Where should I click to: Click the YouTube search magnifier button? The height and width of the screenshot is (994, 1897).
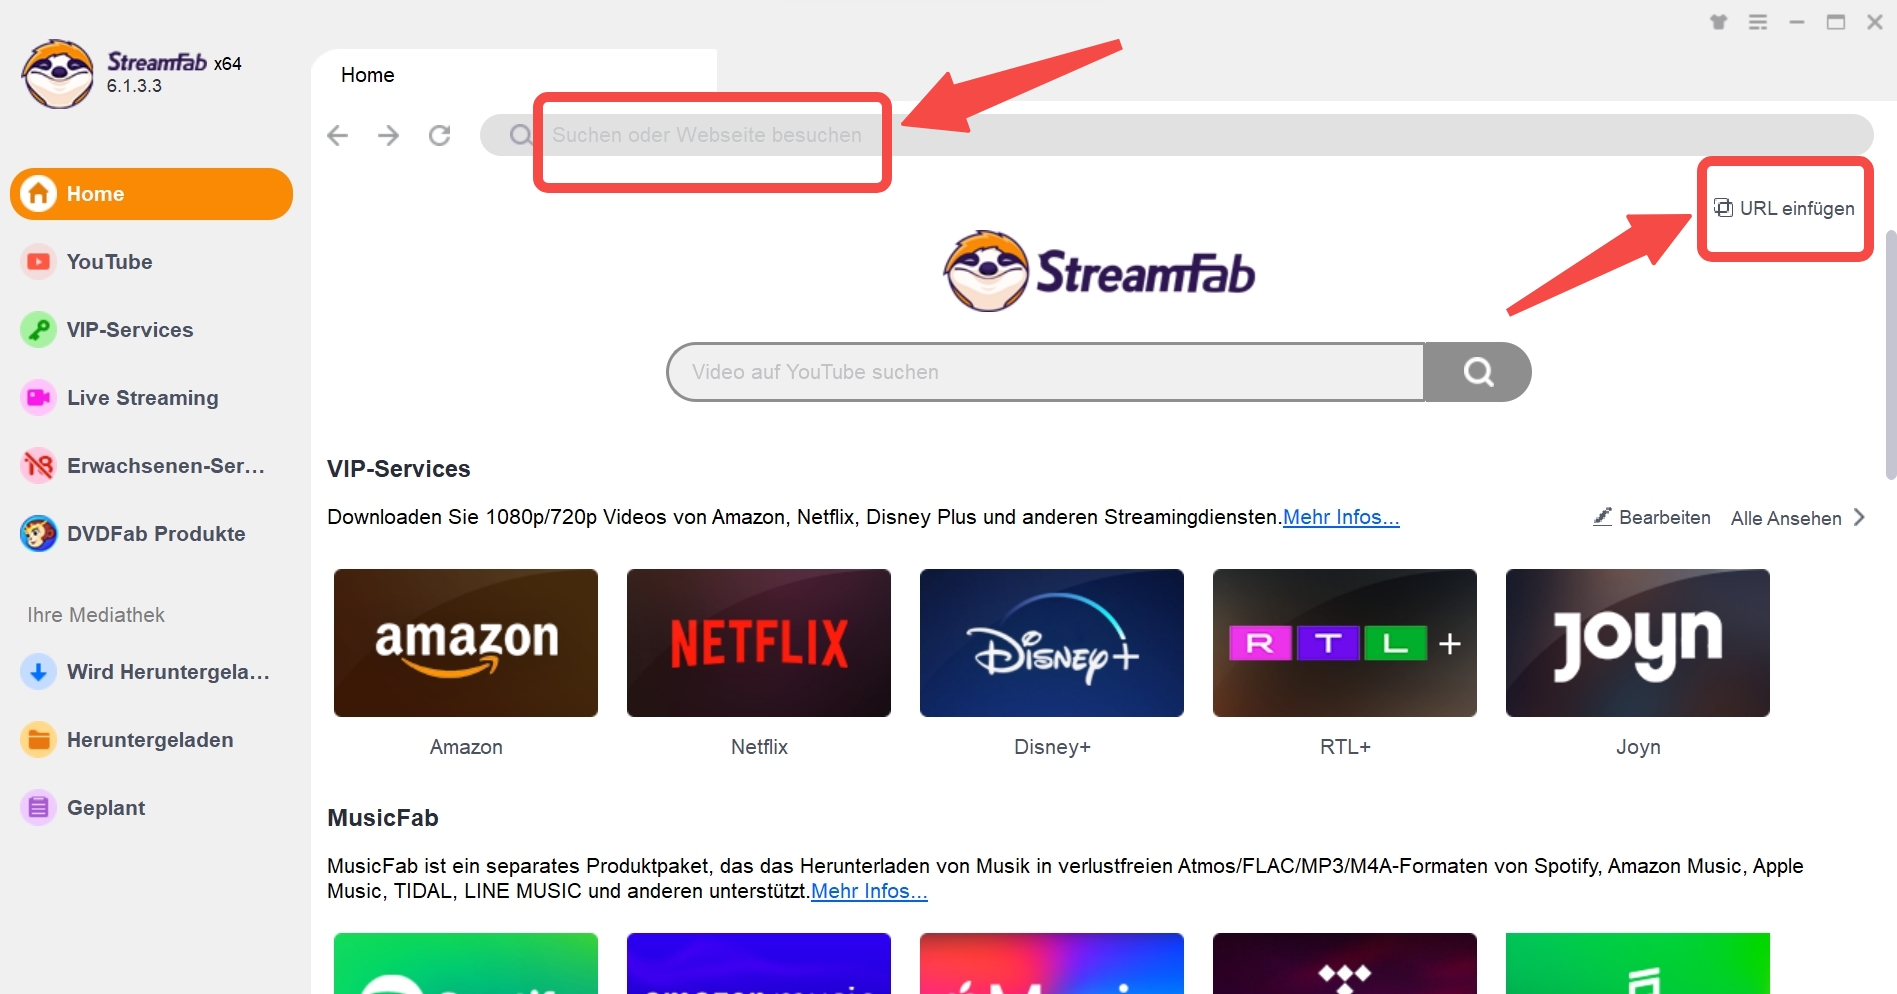1478,372
